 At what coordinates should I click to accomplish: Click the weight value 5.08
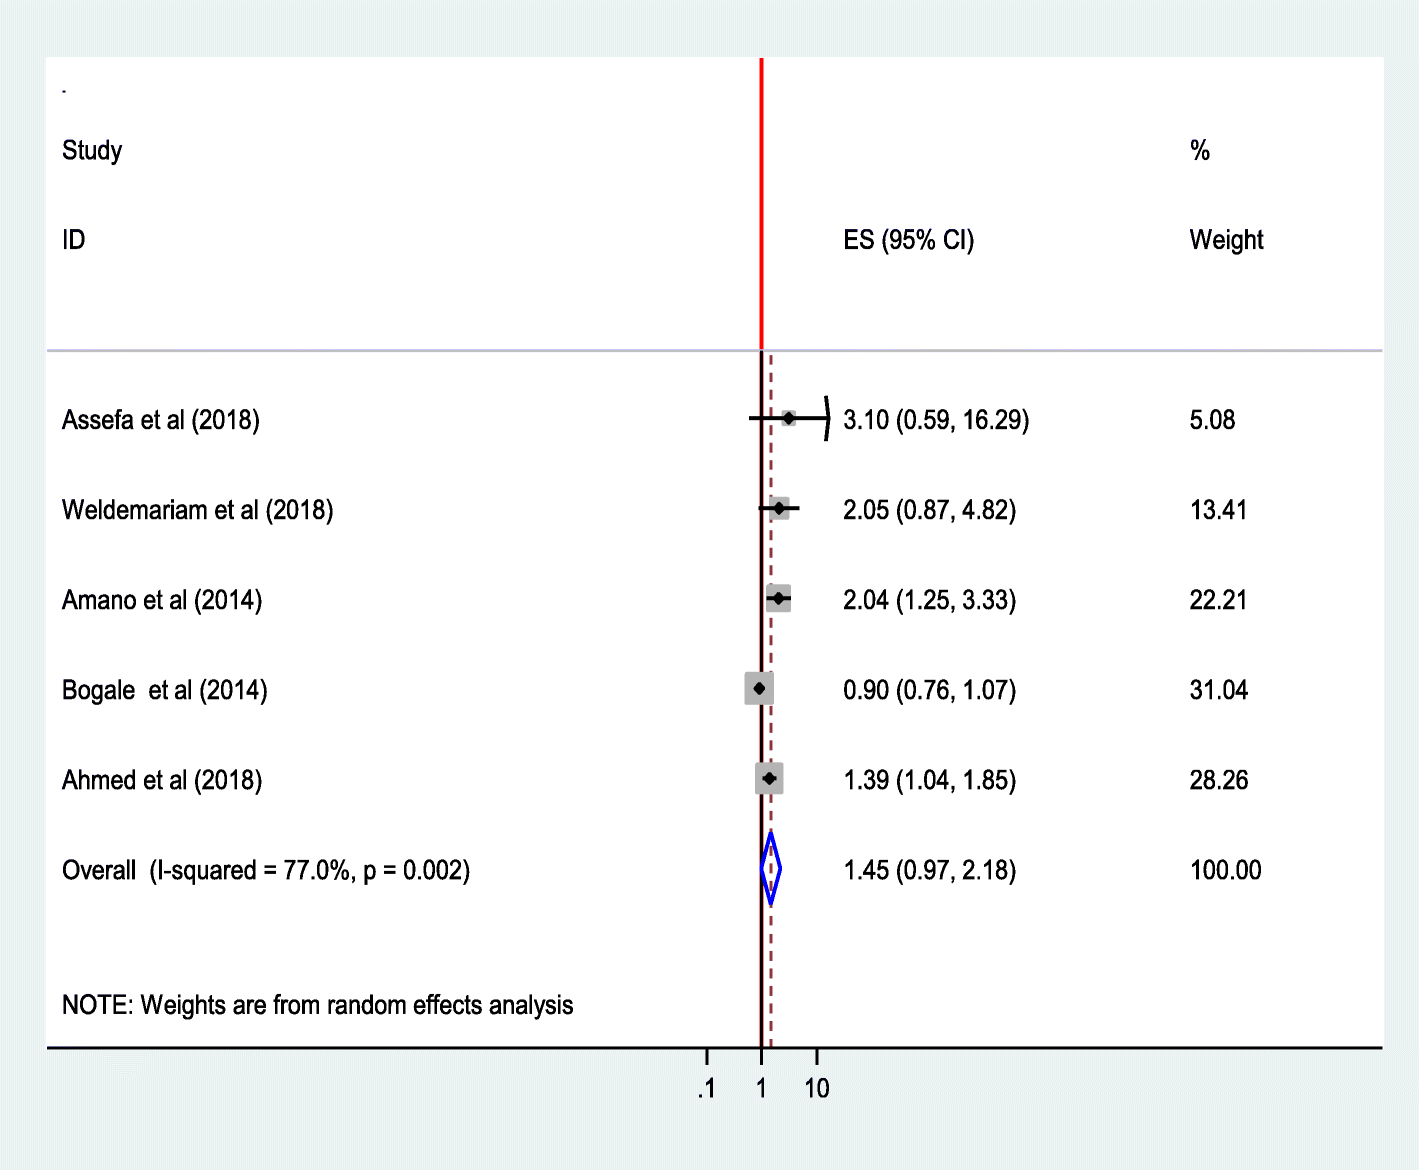[x=1212, y=420]
